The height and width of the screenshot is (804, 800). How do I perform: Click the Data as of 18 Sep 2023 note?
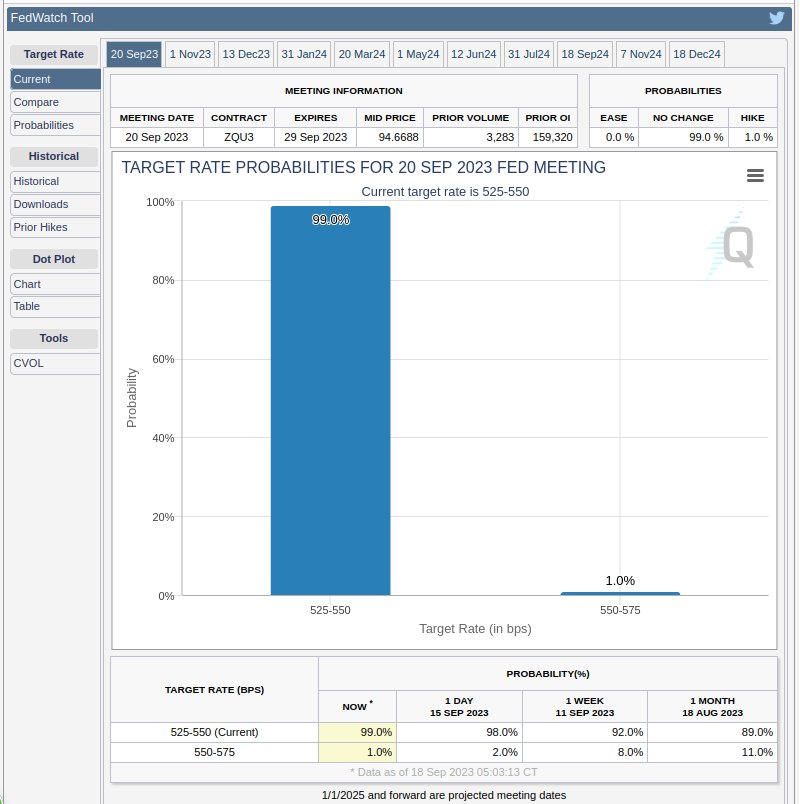click(x=444, y=772)
